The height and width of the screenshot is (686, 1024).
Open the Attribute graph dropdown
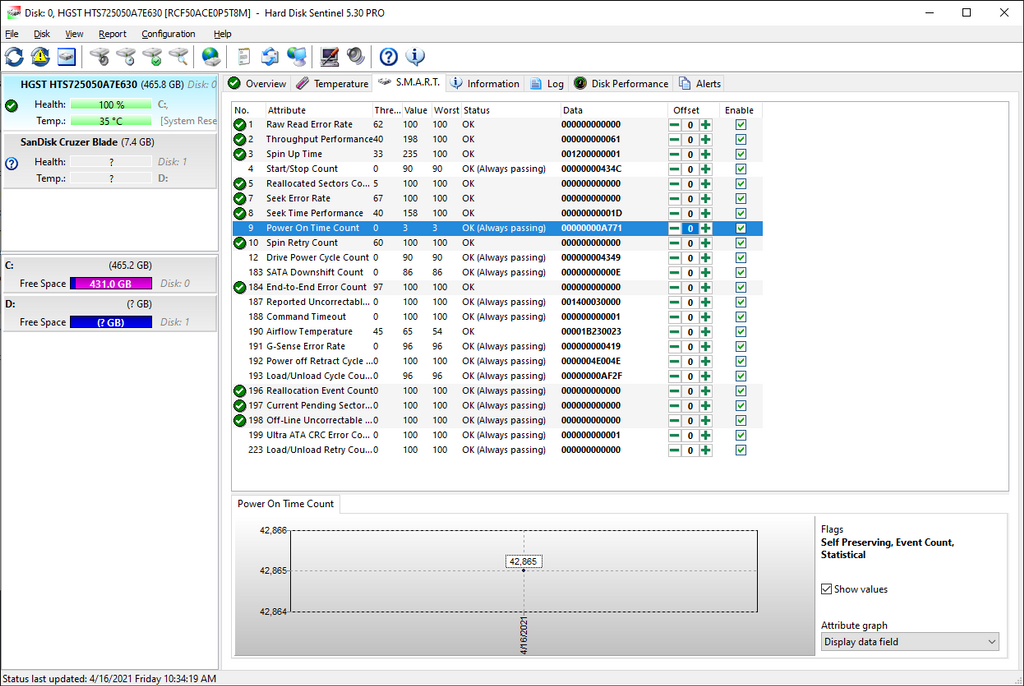click(x=910, y=642)
